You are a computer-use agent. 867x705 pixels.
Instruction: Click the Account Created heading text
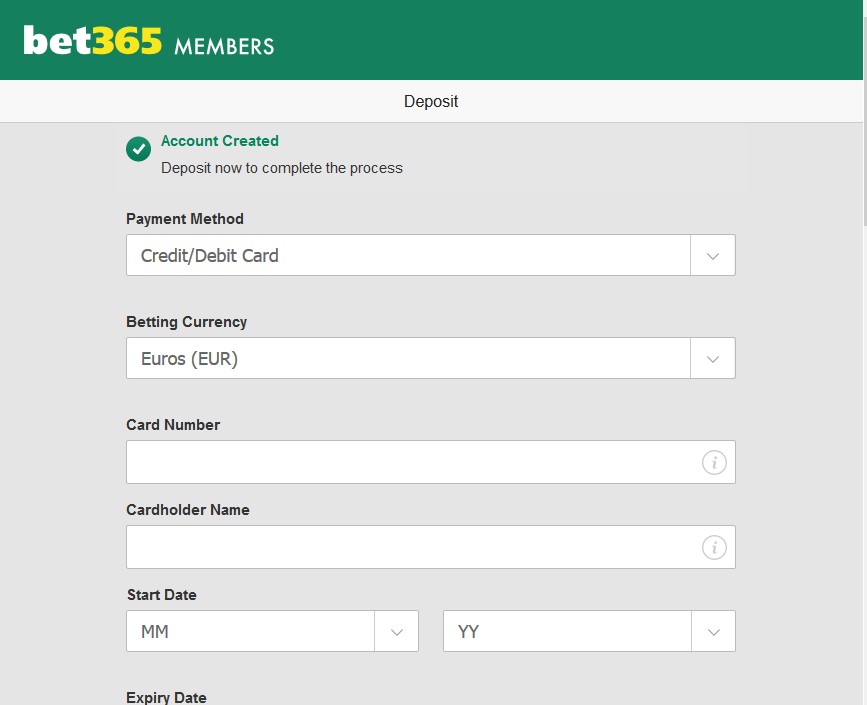(x=220, y=141)
